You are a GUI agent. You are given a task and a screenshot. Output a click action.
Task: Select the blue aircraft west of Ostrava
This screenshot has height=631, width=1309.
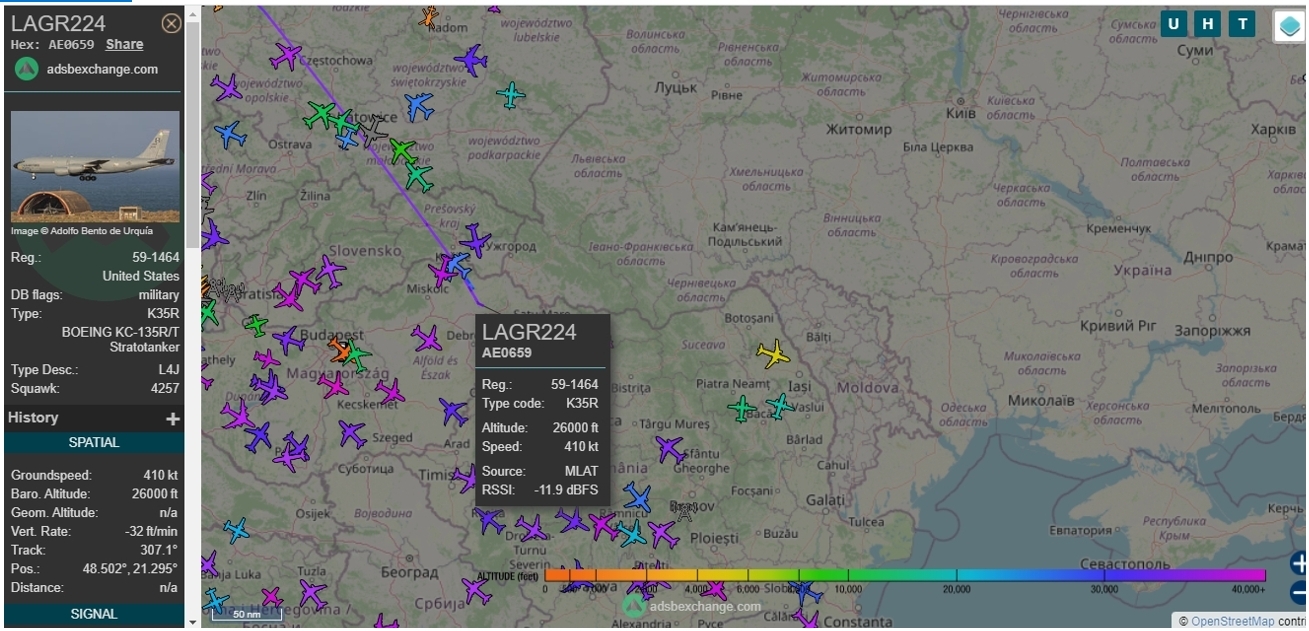[x=230, y=133]
